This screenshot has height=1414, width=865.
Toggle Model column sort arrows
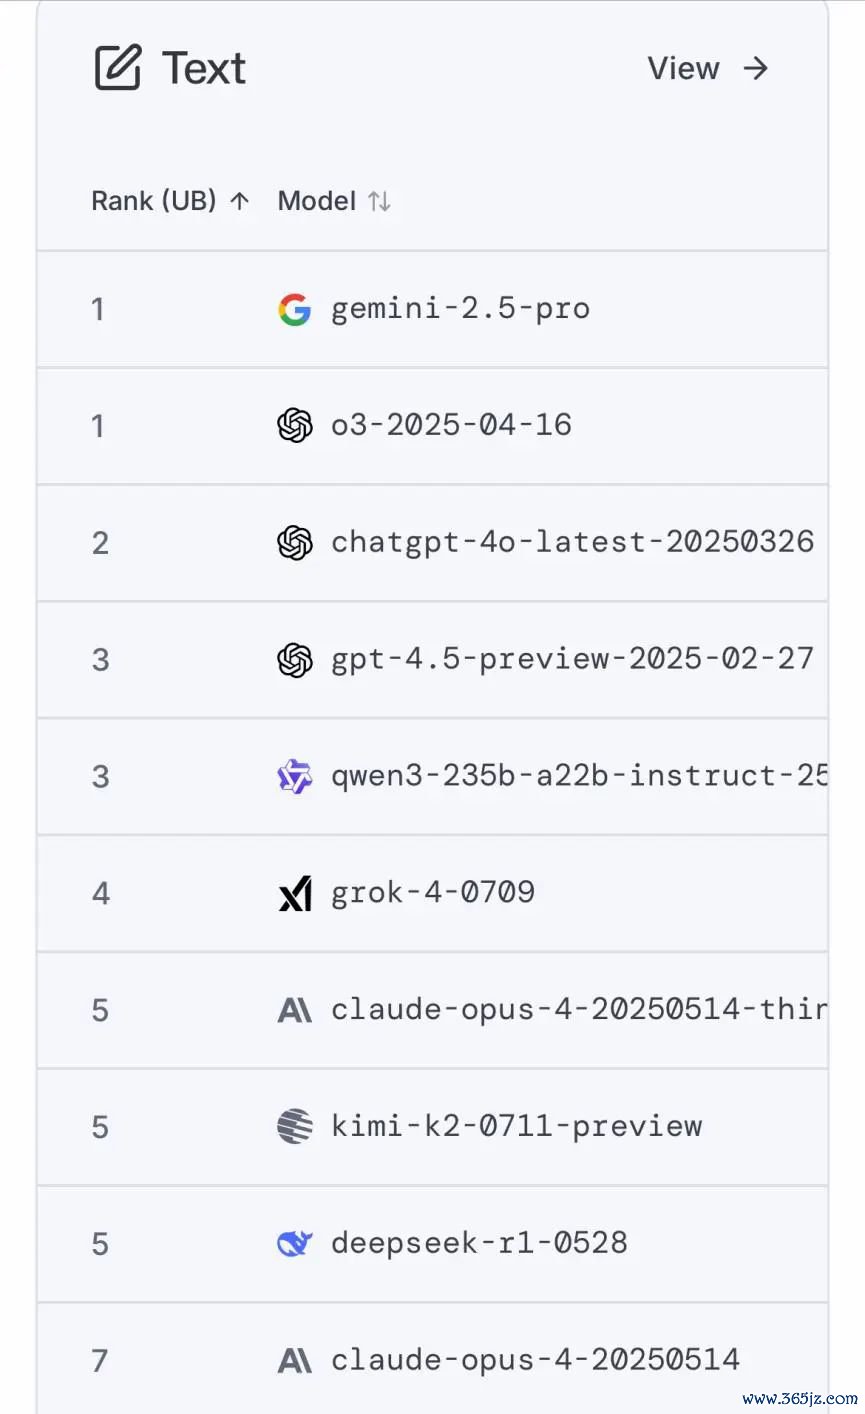point(379,201)
